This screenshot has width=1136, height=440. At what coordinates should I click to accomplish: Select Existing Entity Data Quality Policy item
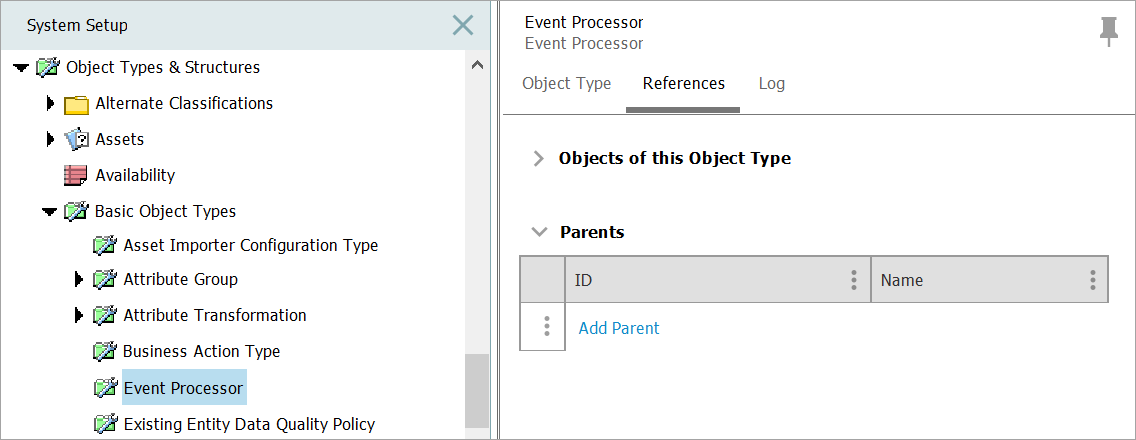(248, 424)
